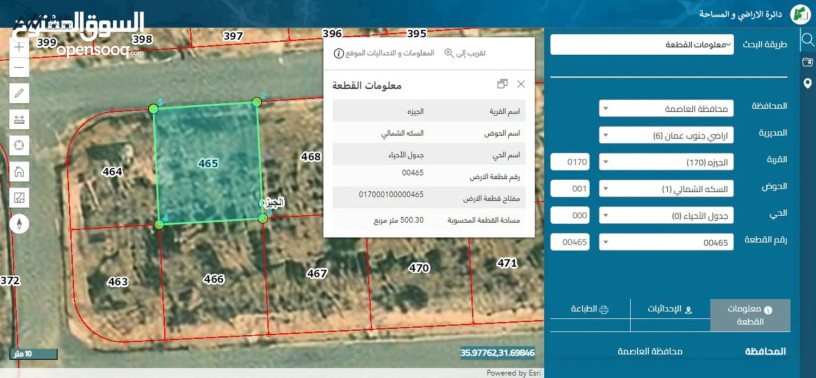The height and width of the screenshot is (378, 816).
Task: Switch to الإحداثيات tab
Action: 670,309
